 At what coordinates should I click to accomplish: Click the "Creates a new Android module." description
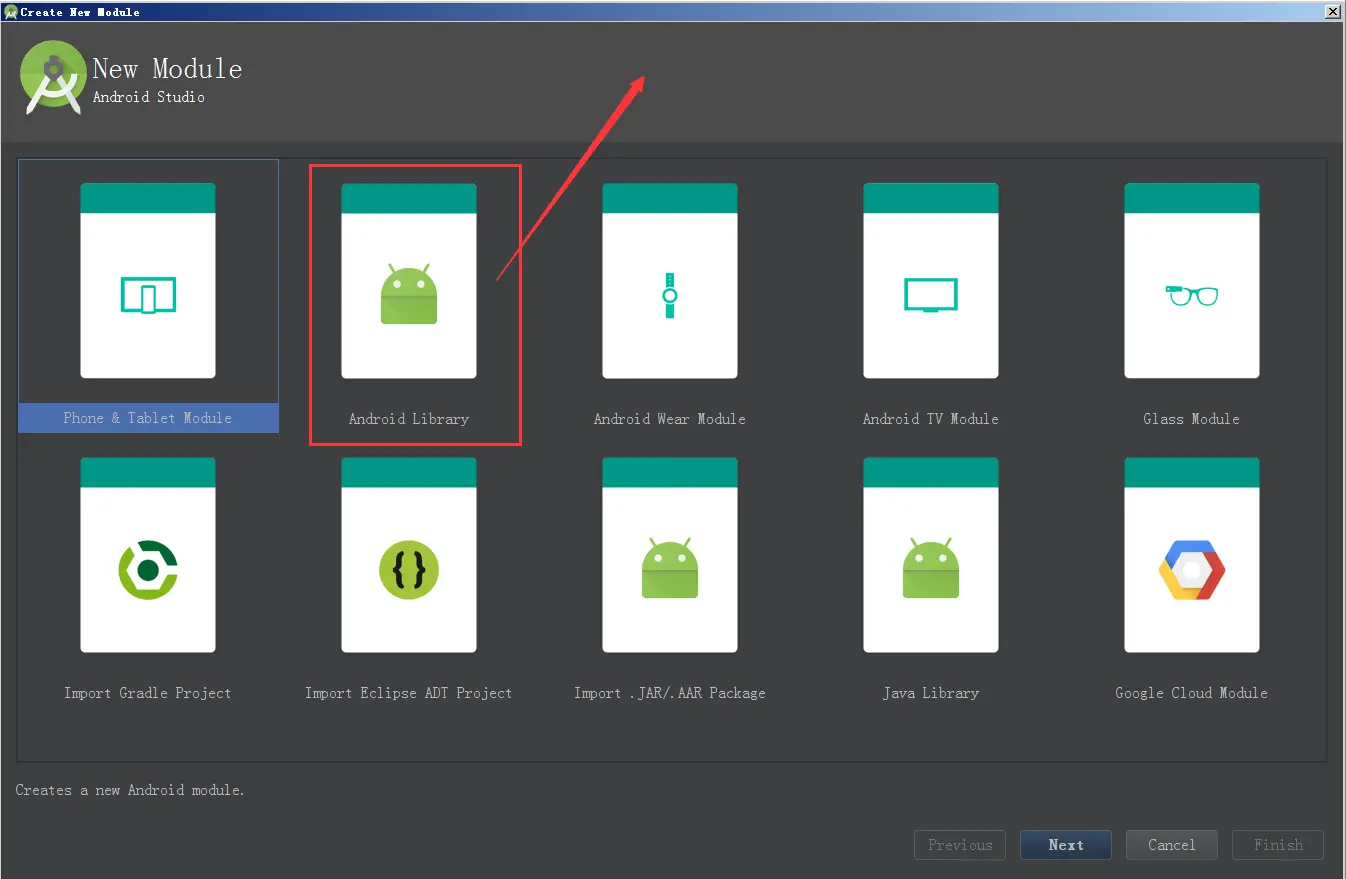(x=130, y=790)
